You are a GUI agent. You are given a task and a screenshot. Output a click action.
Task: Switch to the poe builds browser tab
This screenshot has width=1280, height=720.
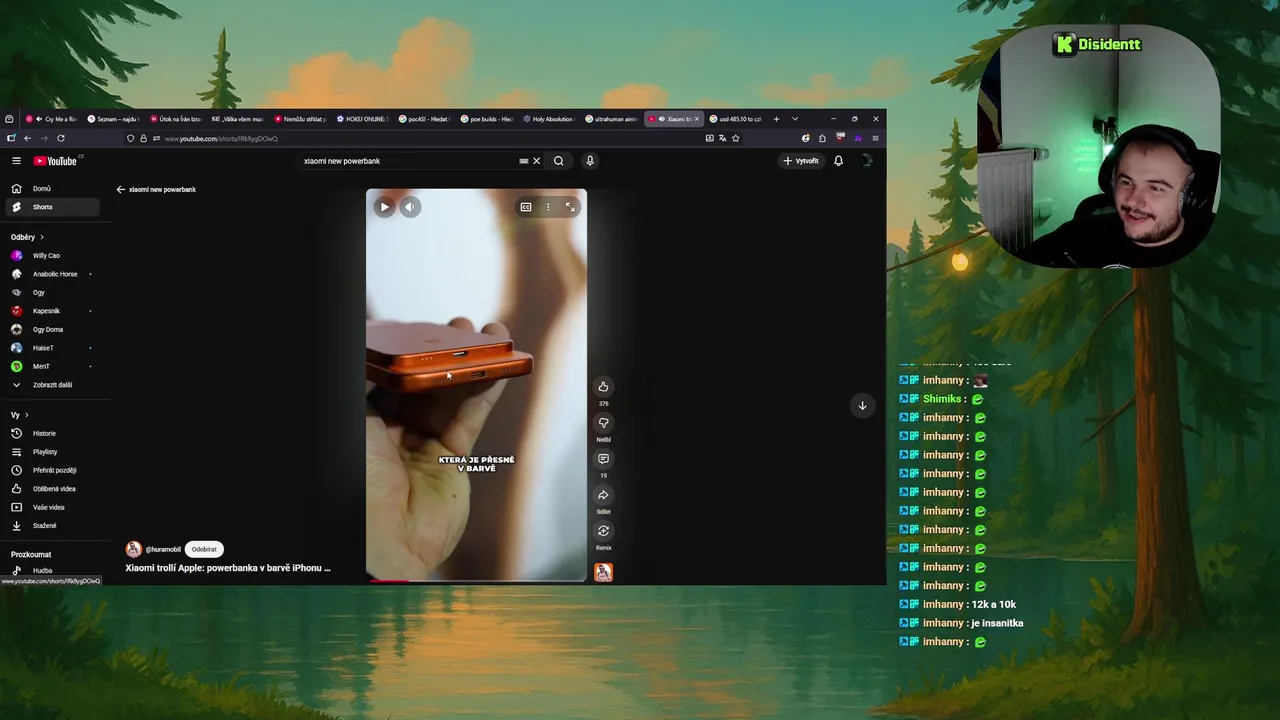click(x=487, y=119)
